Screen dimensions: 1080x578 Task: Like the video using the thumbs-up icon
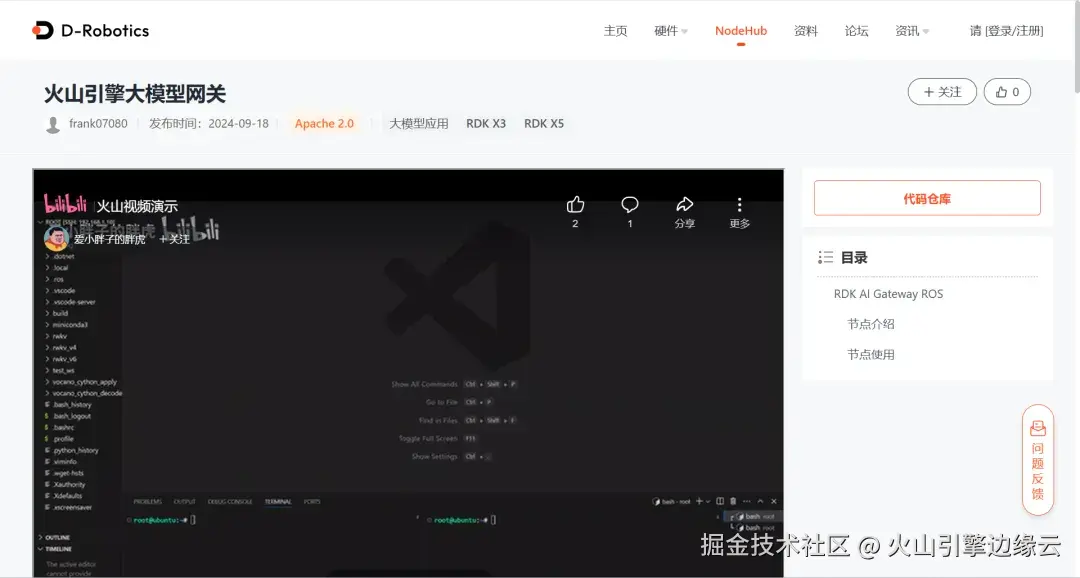point(574,203)
